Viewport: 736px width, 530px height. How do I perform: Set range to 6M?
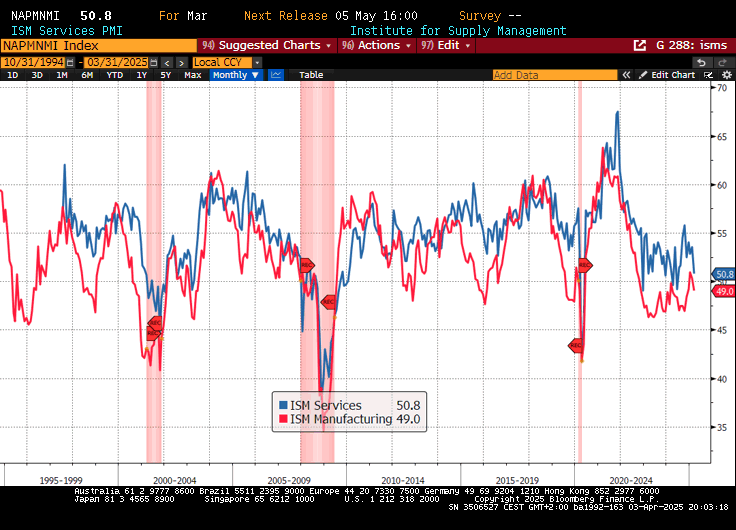click(87, 75)
